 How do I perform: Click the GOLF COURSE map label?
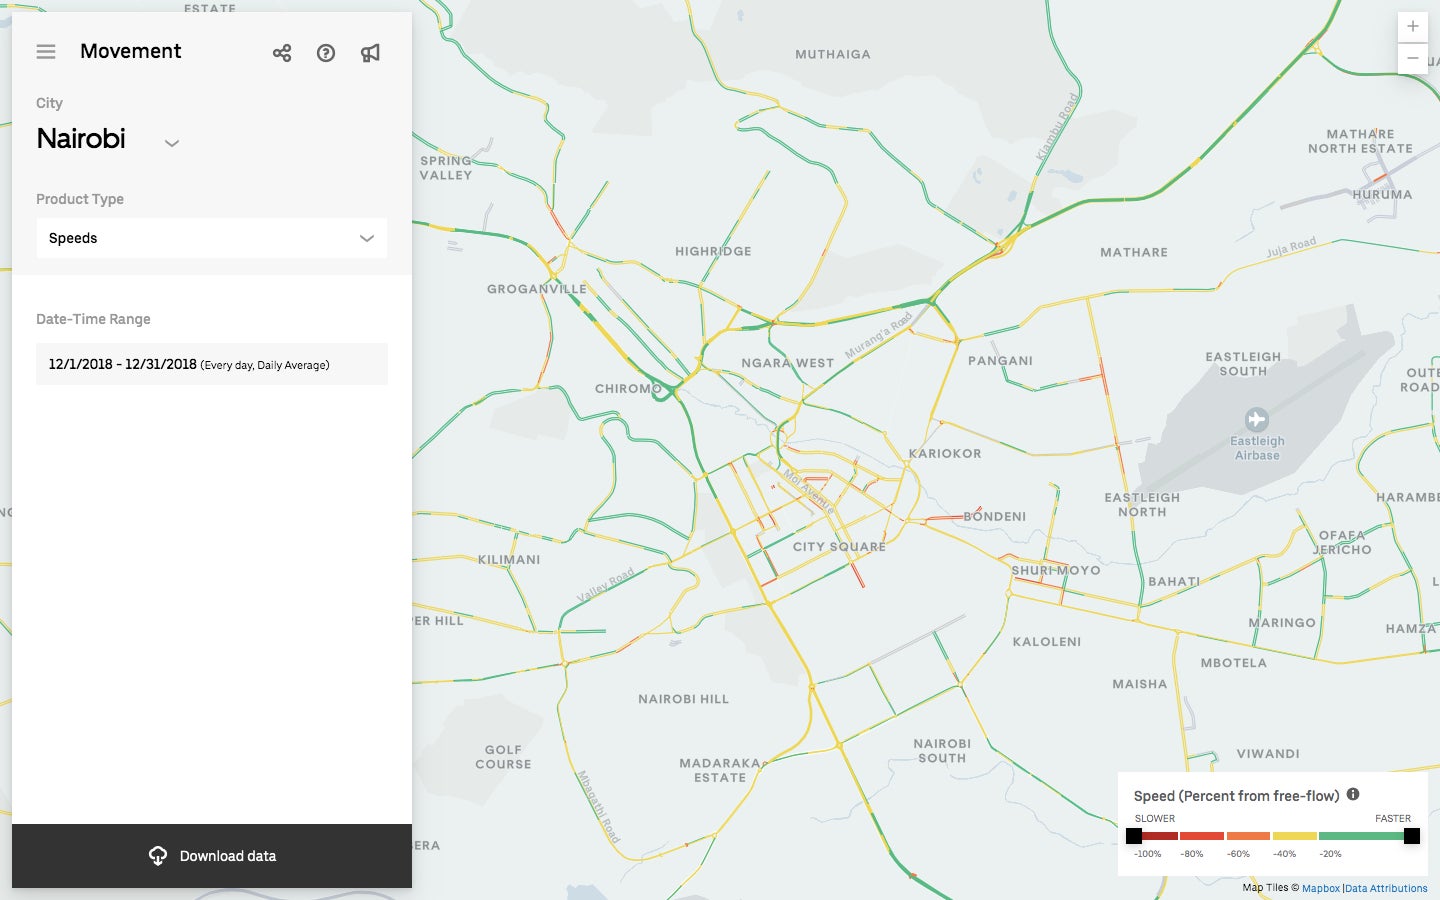coord(503,757)
